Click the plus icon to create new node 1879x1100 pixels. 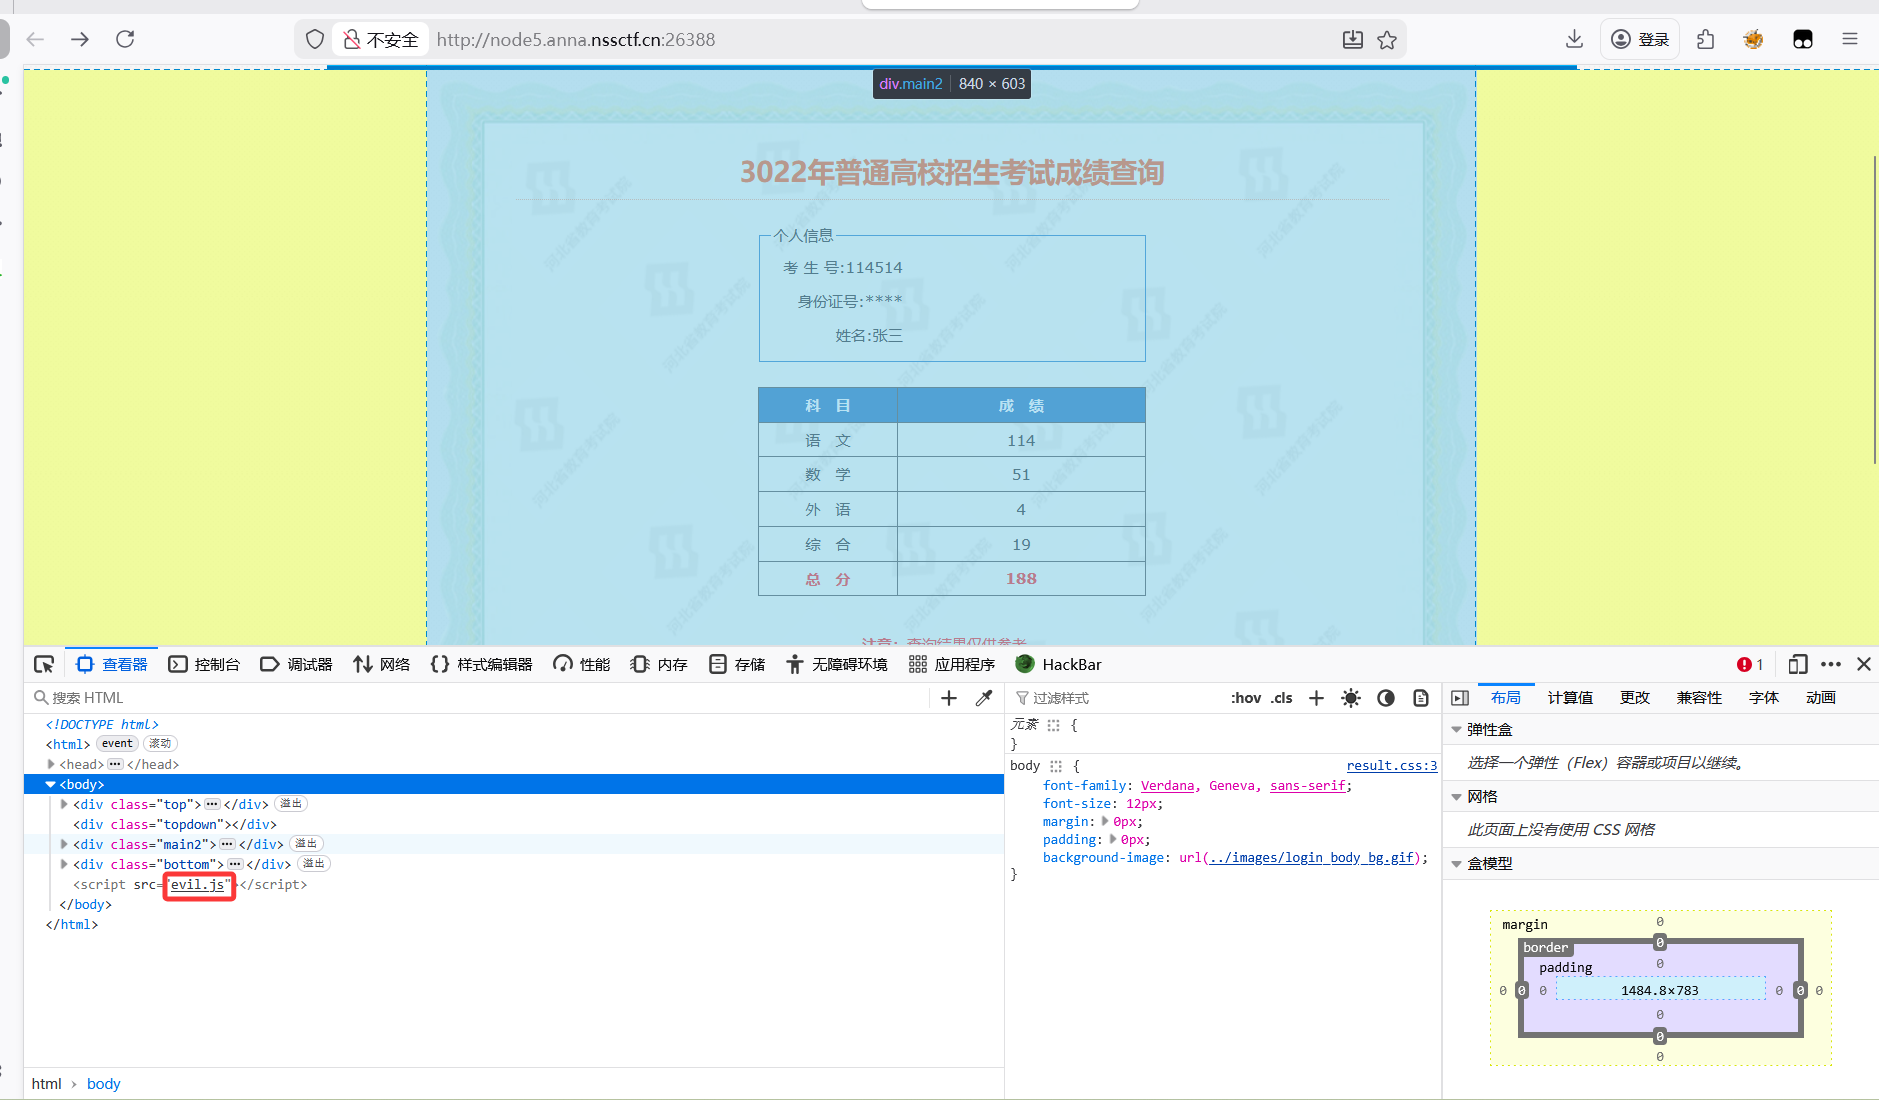(x=949, y=698)
